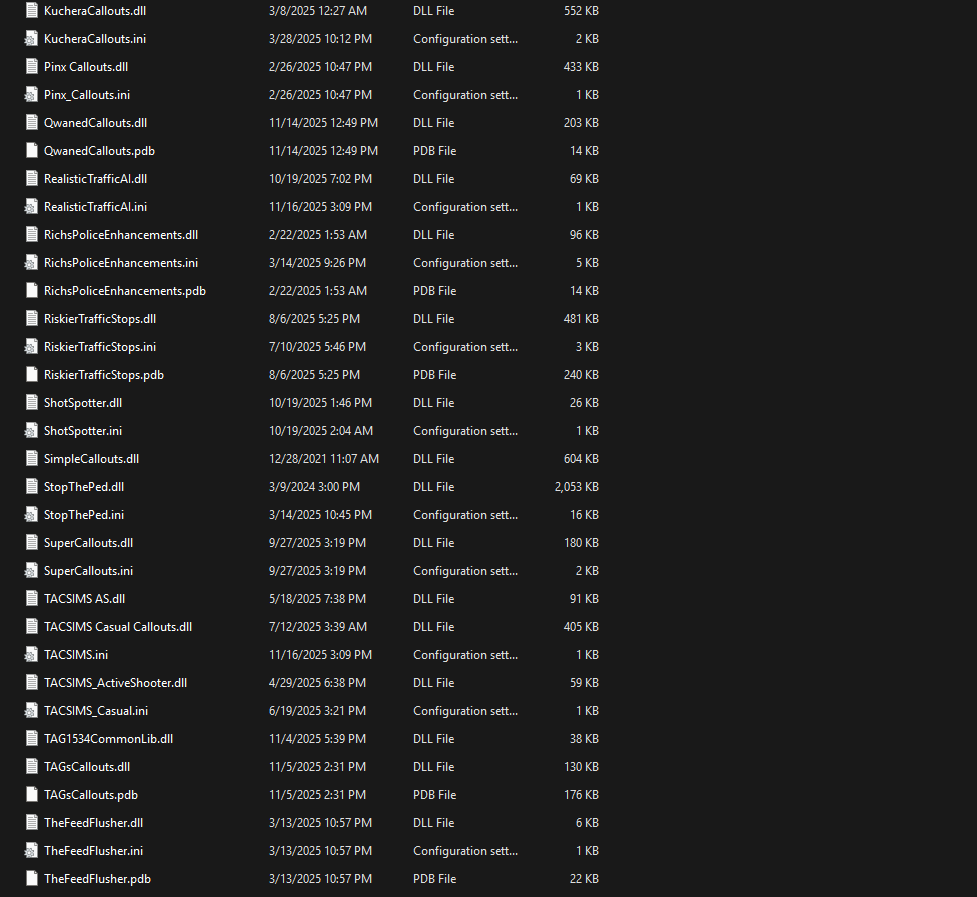Image resolution: width=977 pixels, height=897 pixels.
Task: Select RichsPoliceEnhancements.dll file name
Action: (x=120, y=235)
